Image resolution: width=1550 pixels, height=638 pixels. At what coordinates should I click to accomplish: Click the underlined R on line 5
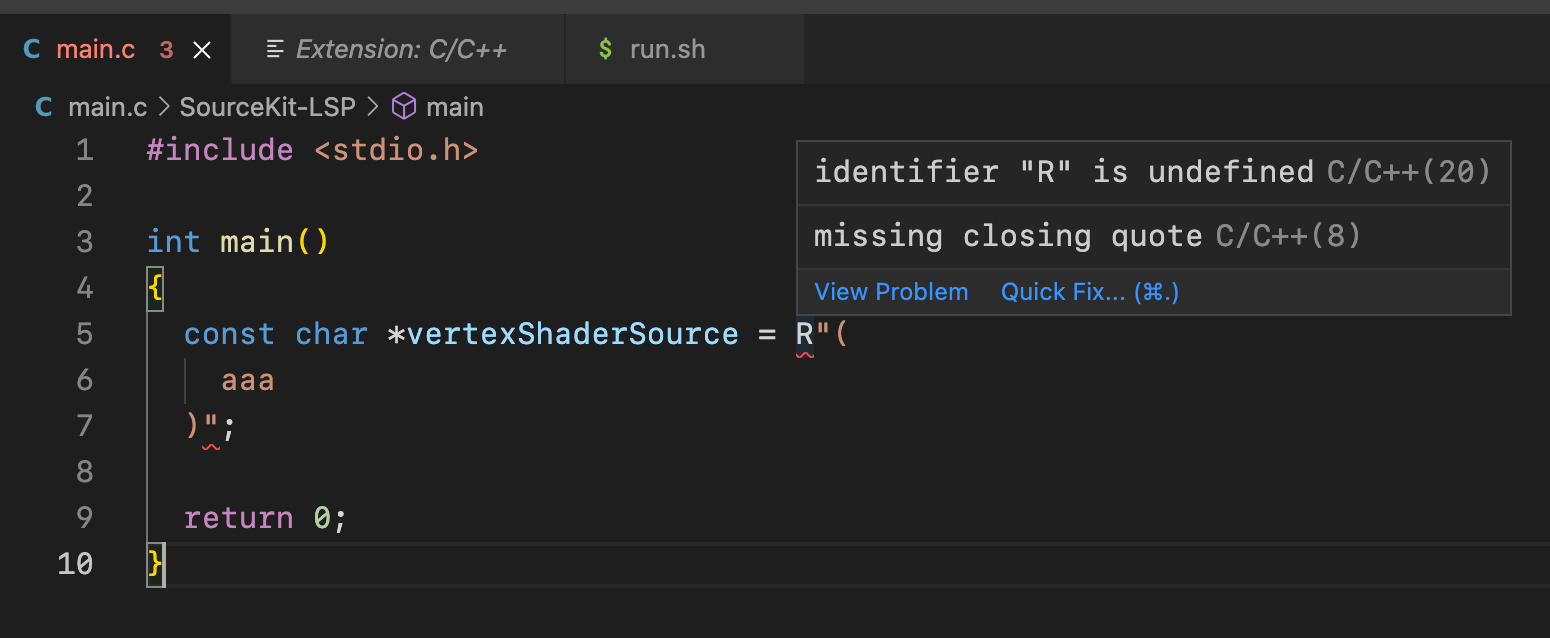[805, 334]
